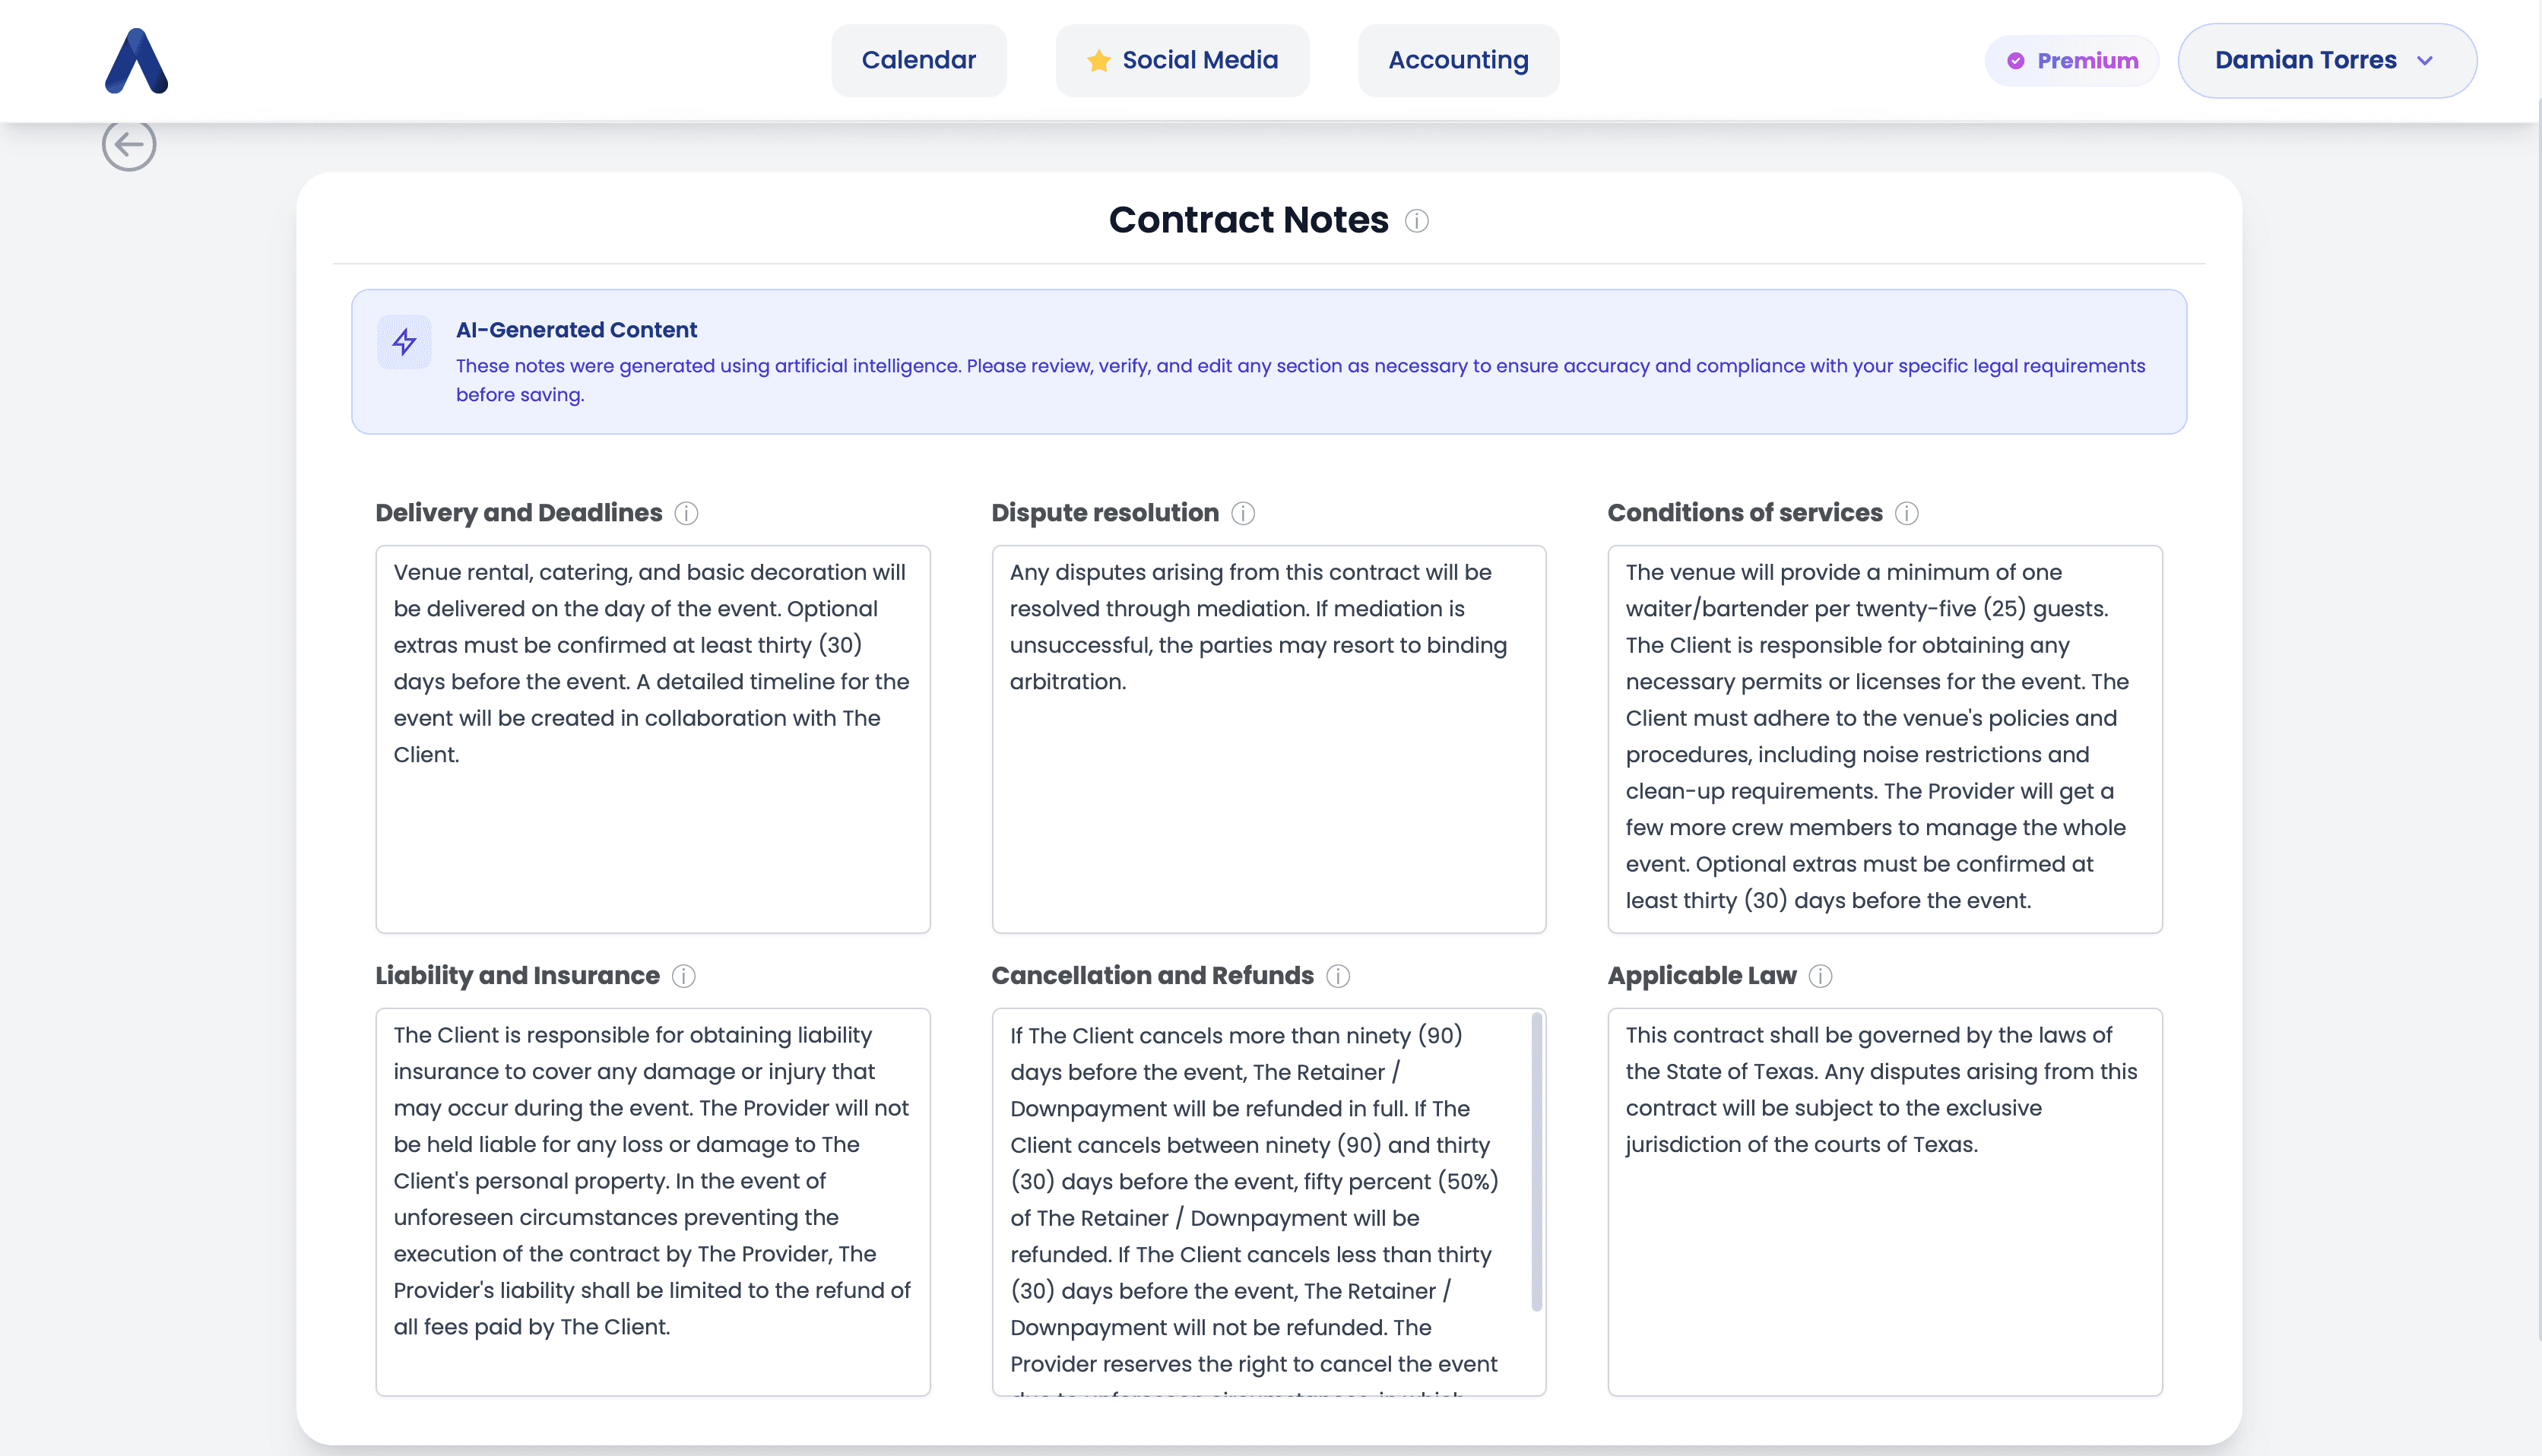Click the chevron next to Damian Torres

[2424, 61]
